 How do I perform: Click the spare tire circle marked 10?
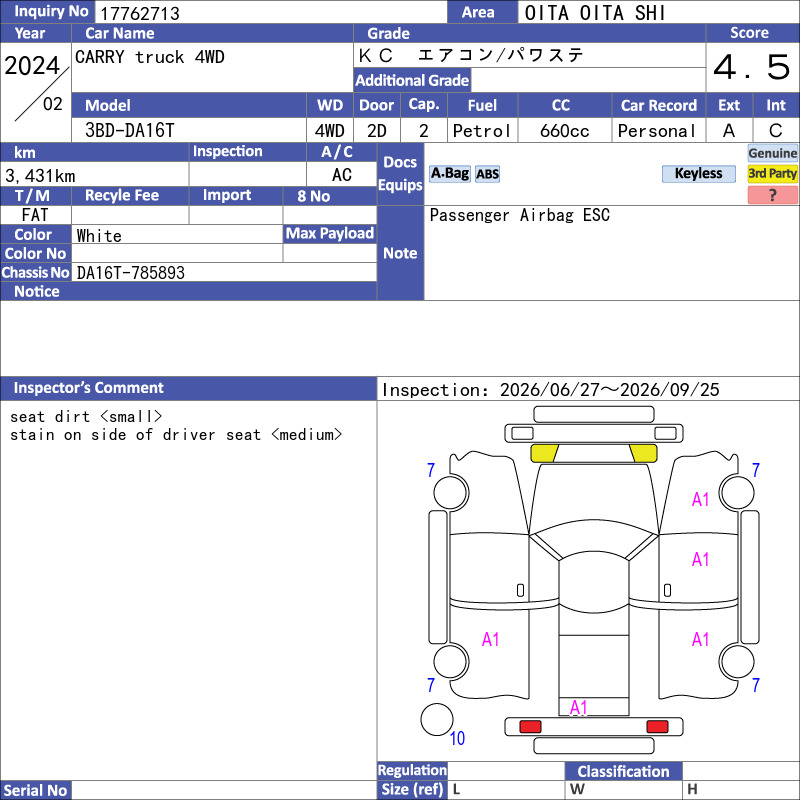(437, 719)
